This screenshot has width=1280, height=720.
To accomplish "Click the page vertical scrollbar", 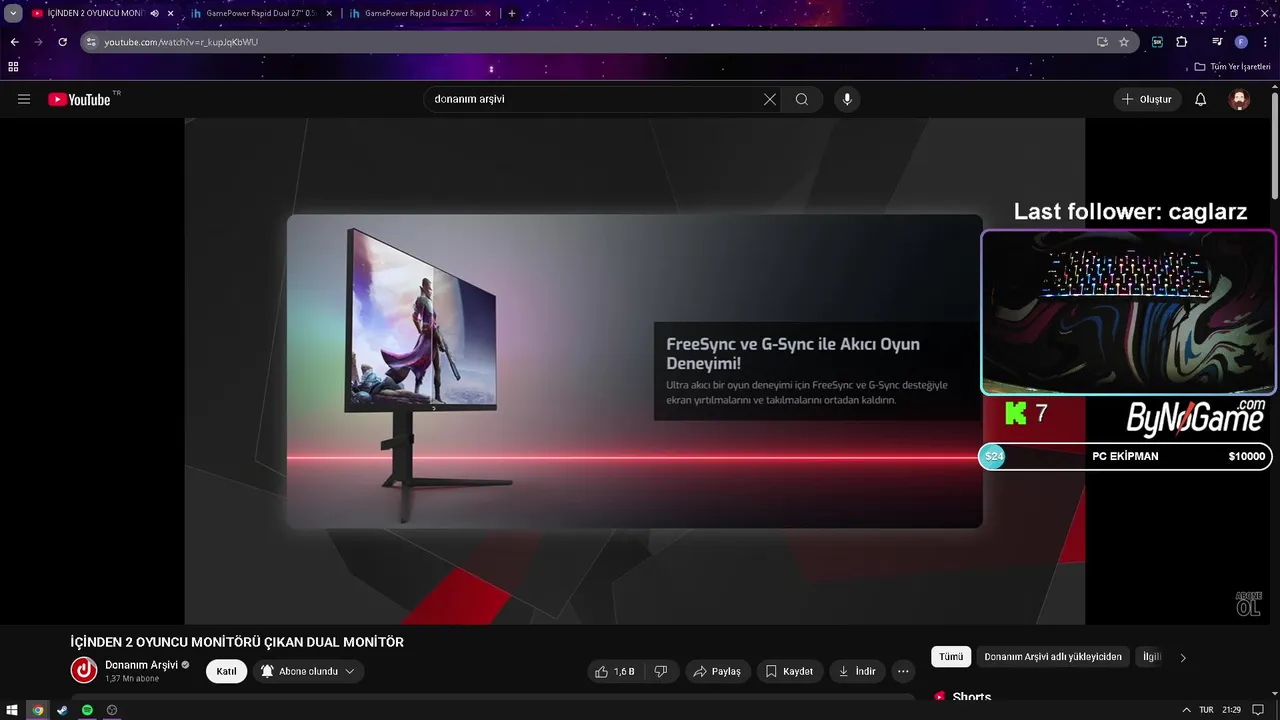I will pos(1275,145).
